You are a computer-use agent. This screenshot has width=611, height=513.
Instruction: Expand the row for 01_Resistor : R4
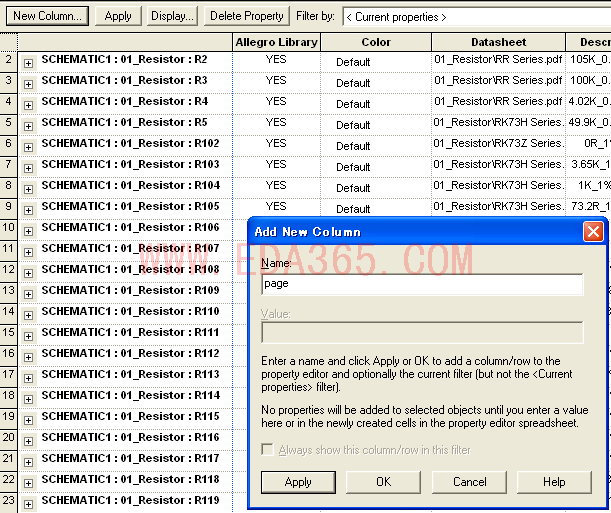point(28,105)
